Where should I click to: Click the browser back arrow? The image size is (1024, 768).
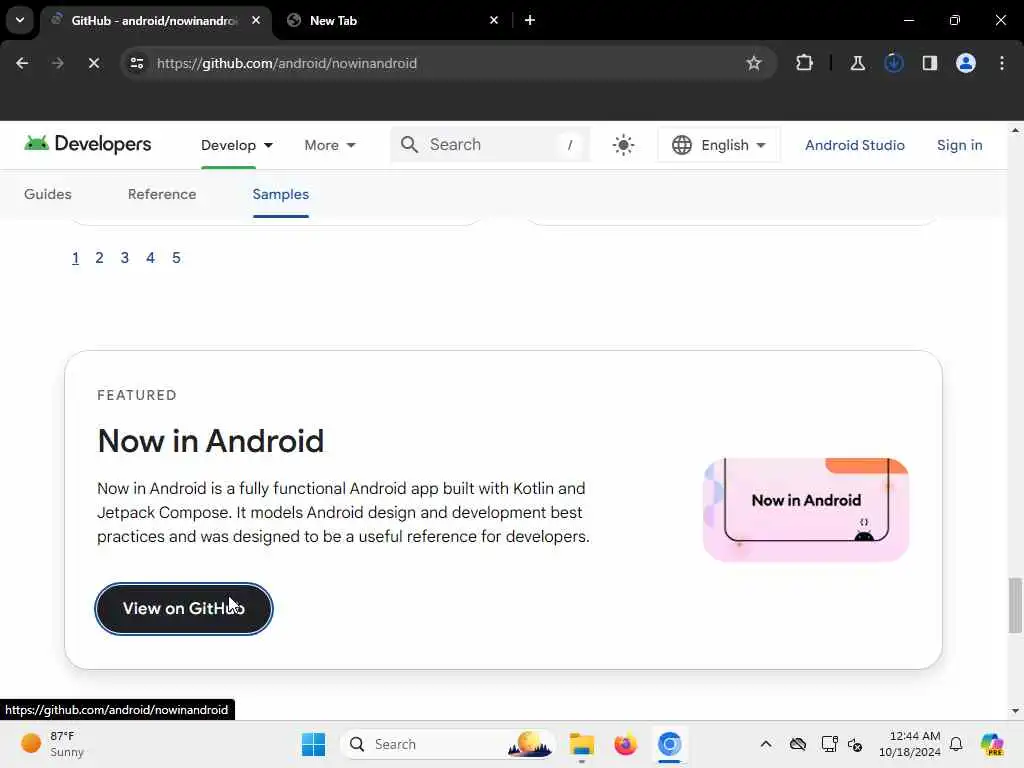coord(22,63)
